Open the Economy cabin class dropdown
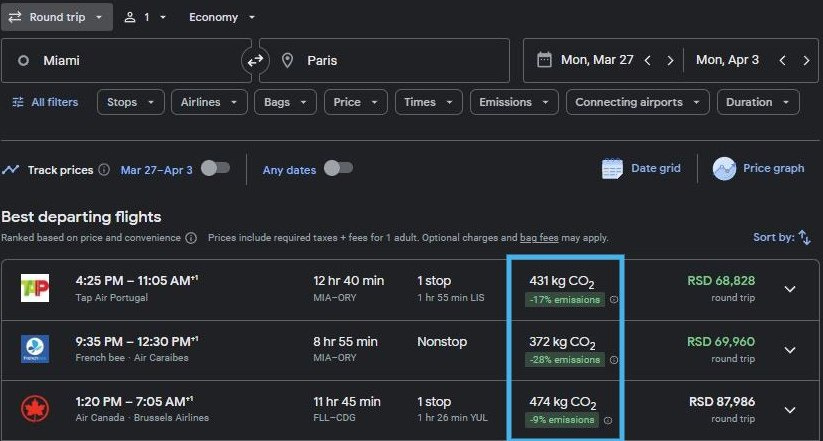Image resolution: width=823 pixels, height=441 pixels. tap(221, 17)
